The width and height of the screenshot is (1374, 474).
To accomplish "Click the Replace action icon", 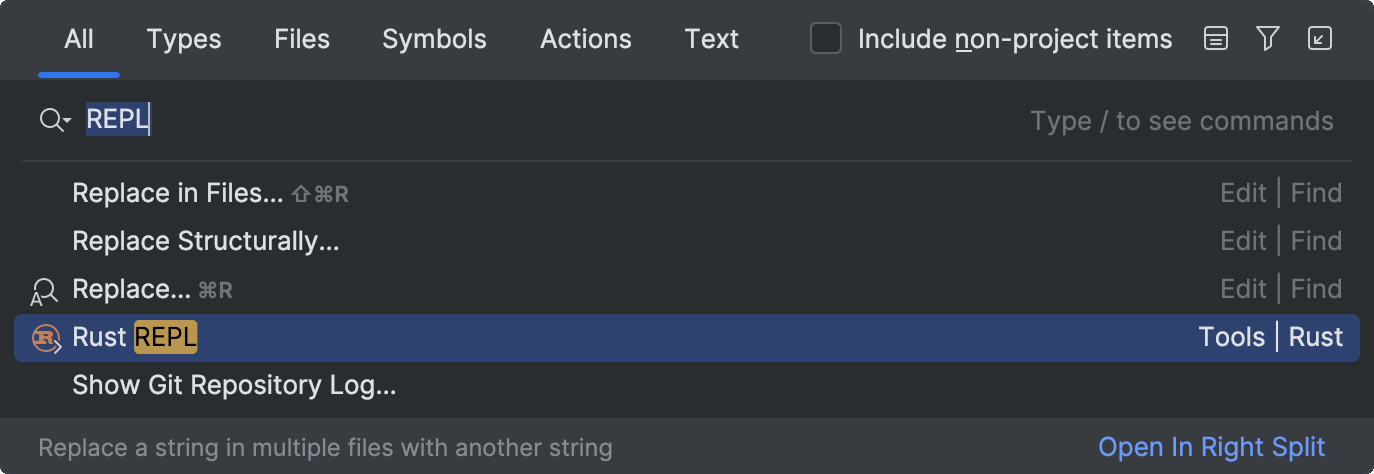I will point(44,291).
